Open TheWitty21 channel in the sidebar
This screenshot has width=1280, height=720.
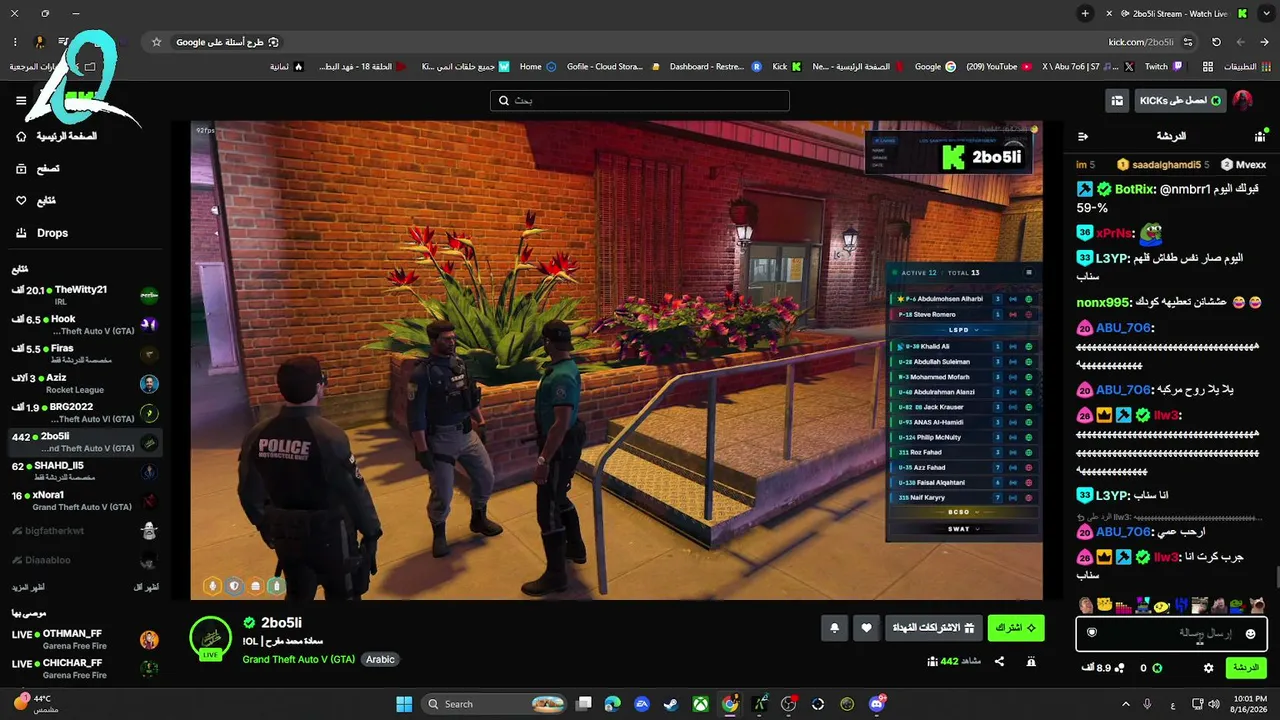(x=85, y=296)
